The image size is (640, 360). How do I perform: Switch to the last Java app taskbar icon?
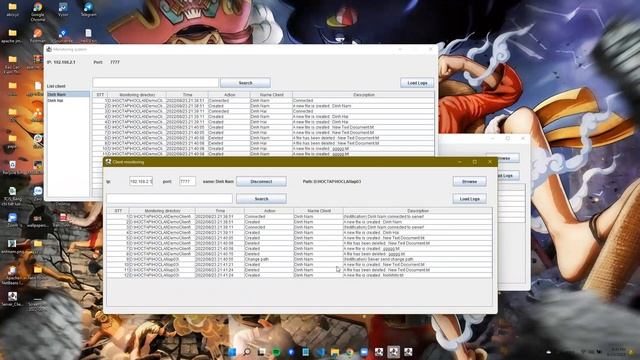[408, 352]
